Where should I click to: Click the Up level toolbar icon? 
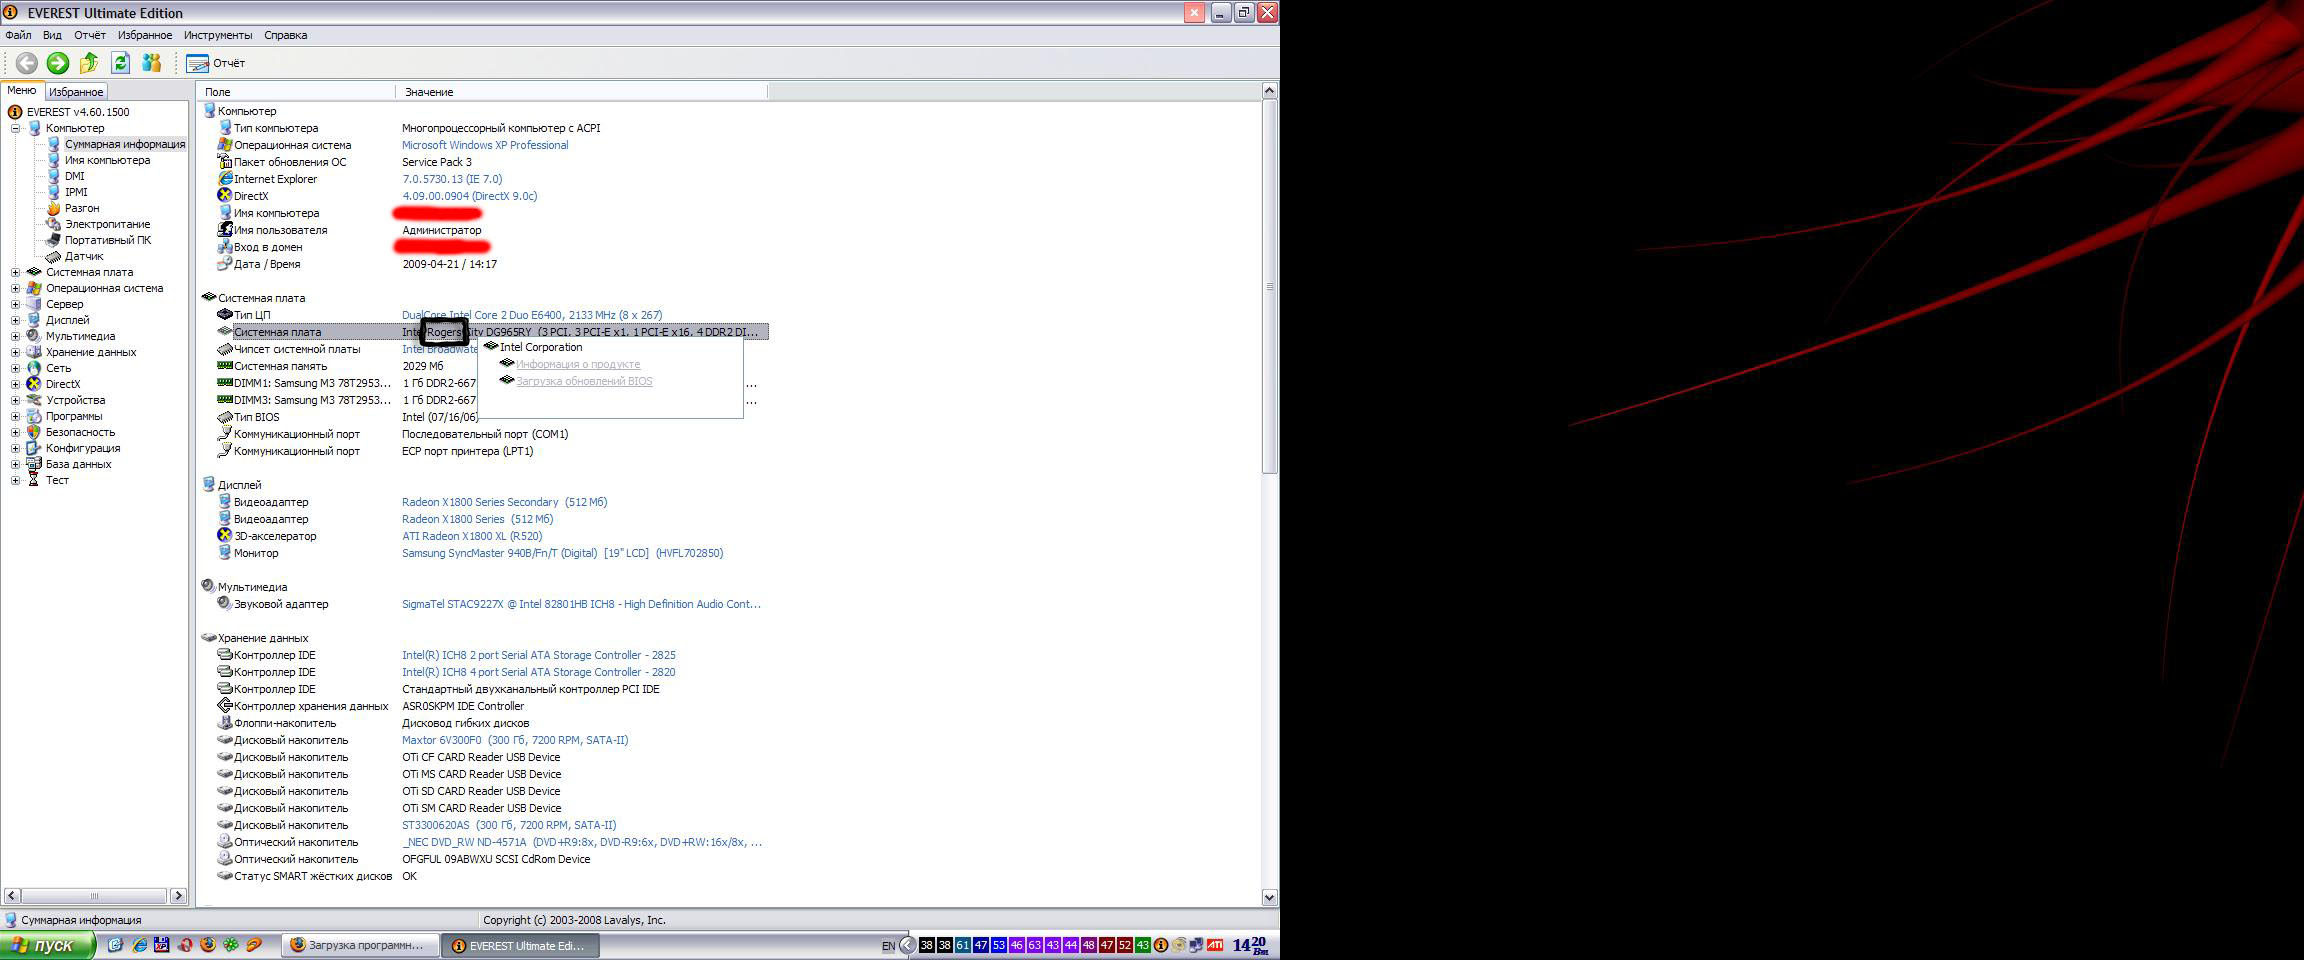coord(89,63)
